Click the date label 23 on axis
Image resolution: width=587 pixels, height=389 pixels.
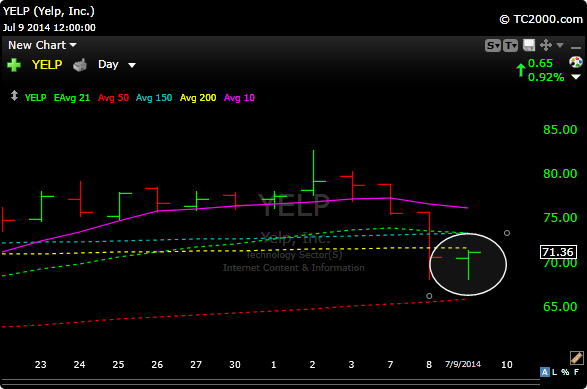pos(40,364)
